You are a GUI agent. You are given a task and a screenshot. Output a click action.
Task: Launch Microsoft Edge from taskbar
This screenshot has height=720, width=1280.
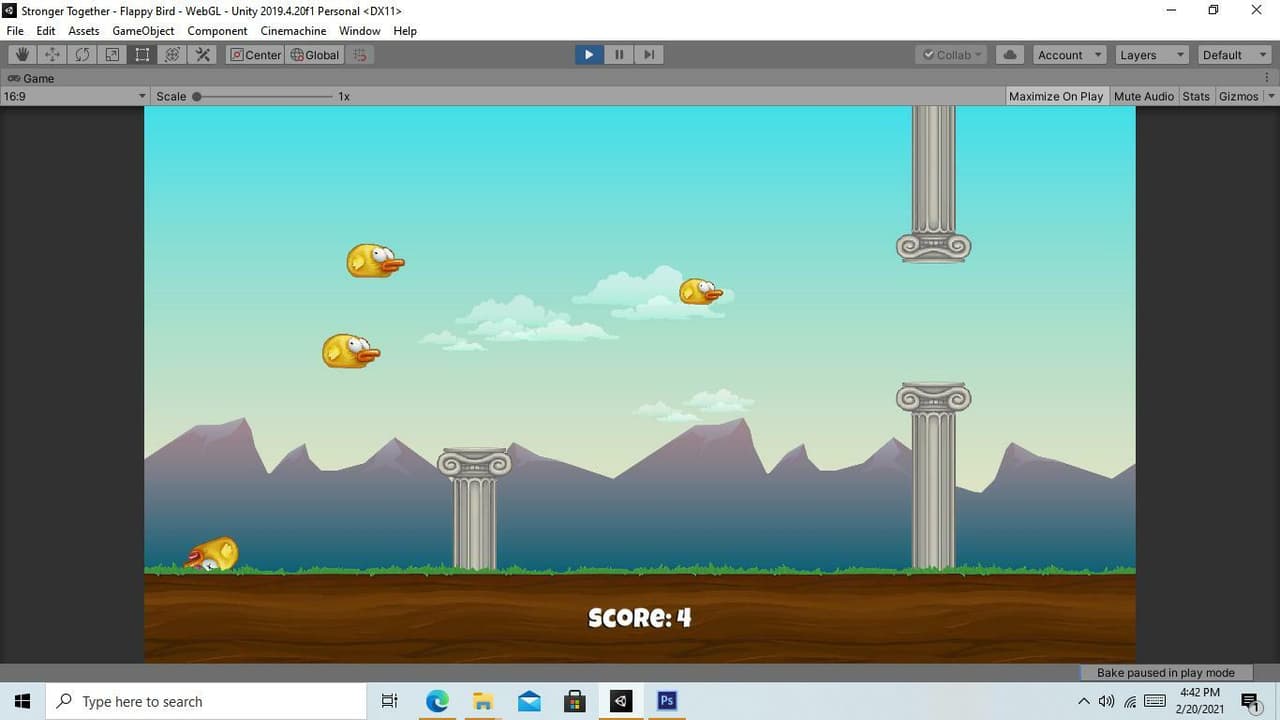pyautogui.click(x=437, y=701)
